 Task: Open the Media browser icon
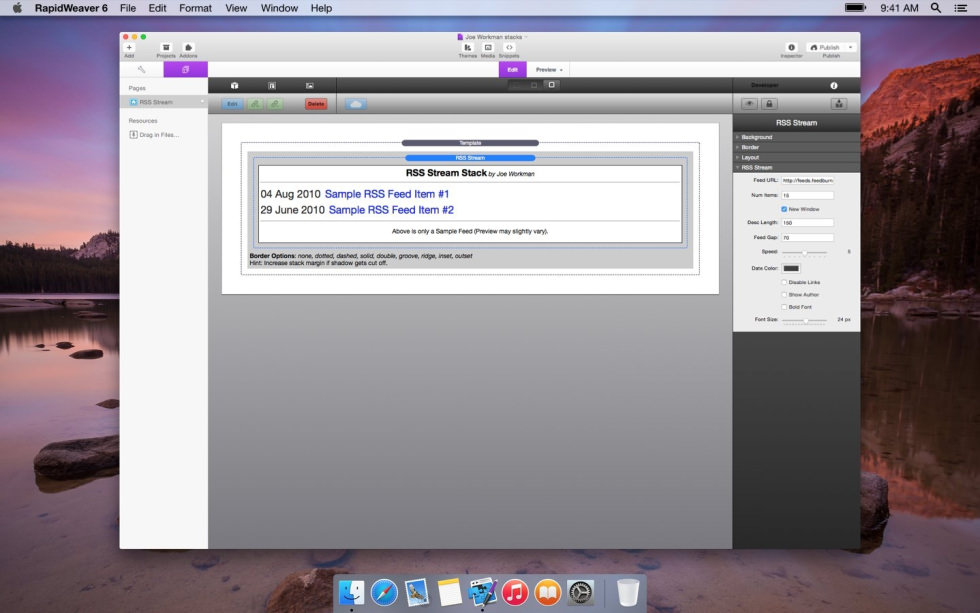(x=488, y=47)
